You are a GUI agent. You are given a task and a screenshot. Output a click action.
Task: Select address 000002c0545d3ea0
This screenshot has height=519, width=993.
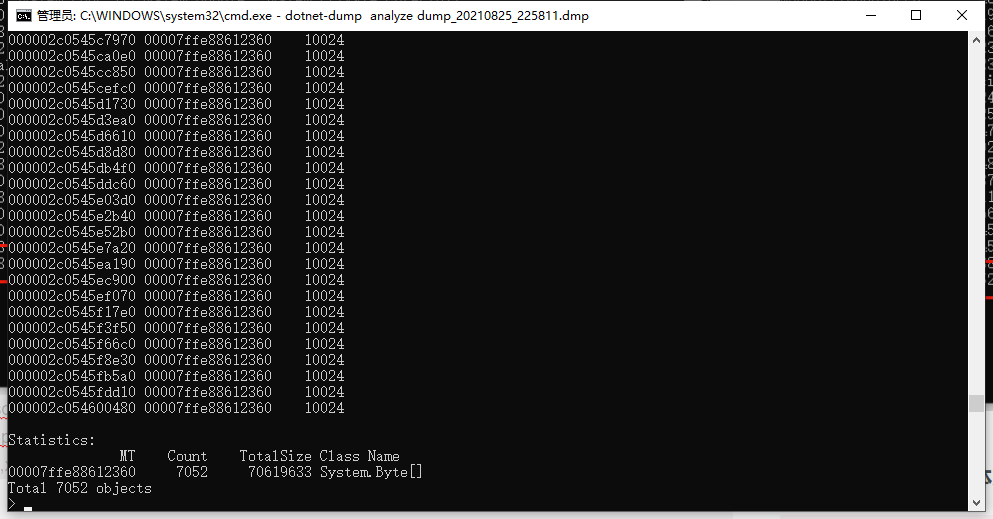[72, 120]
